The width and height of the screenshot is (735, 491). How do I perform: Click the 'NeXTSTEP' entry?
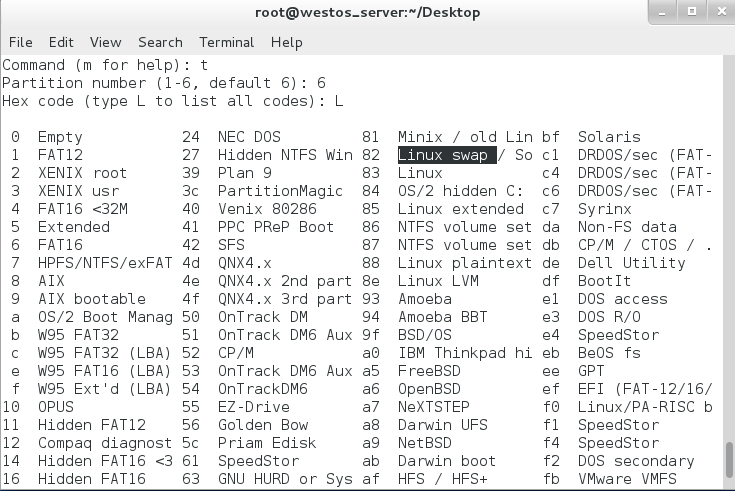point(434,407)
